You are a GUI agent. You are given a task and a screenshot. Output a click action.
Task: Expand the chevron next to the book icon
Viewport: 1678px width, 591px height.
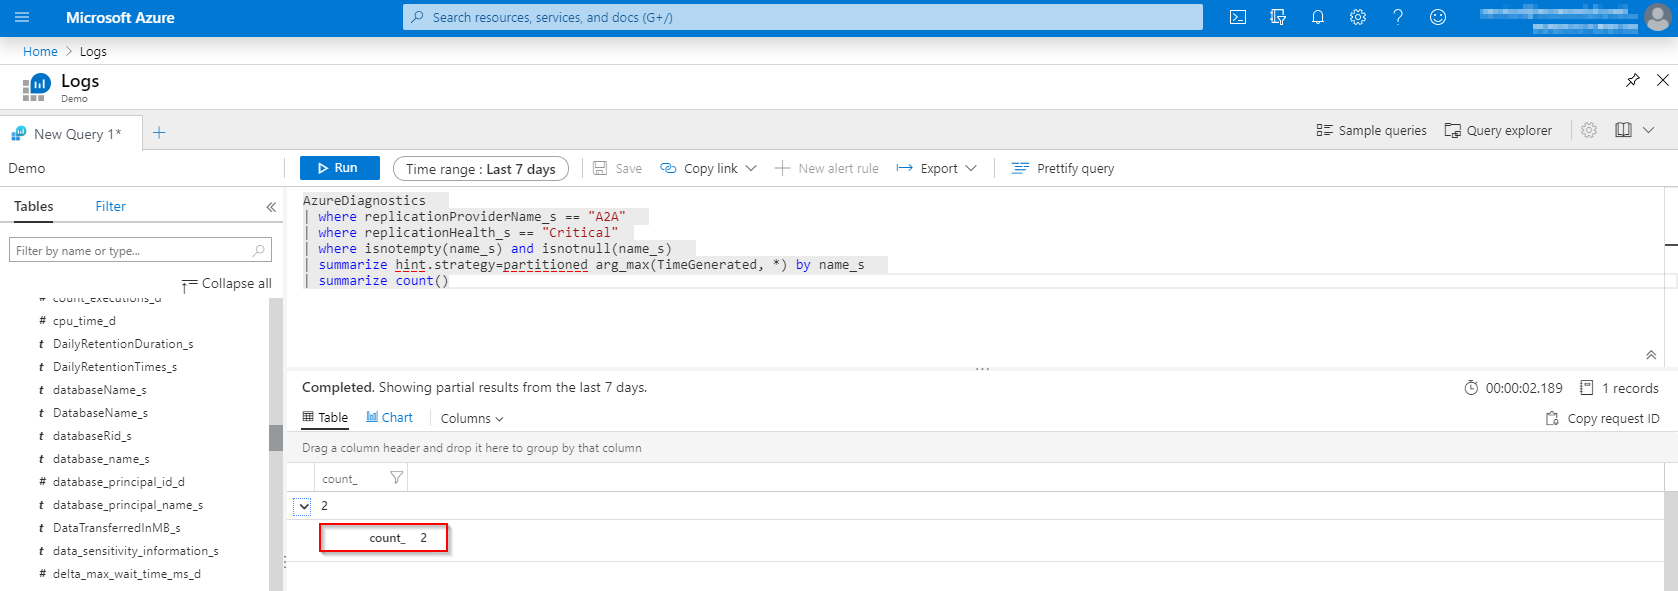(1649, 130)
